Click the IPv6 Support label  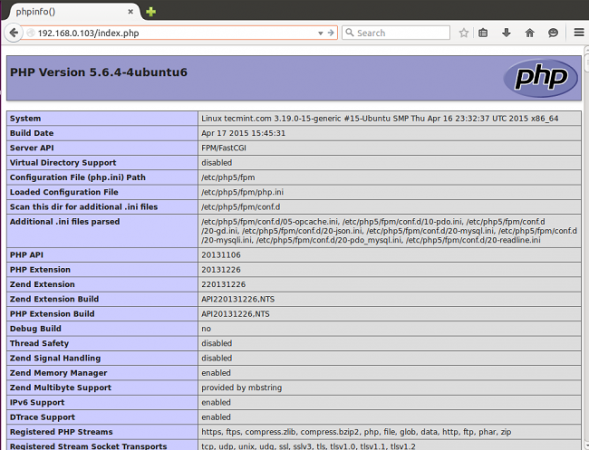tap(37, 402)
